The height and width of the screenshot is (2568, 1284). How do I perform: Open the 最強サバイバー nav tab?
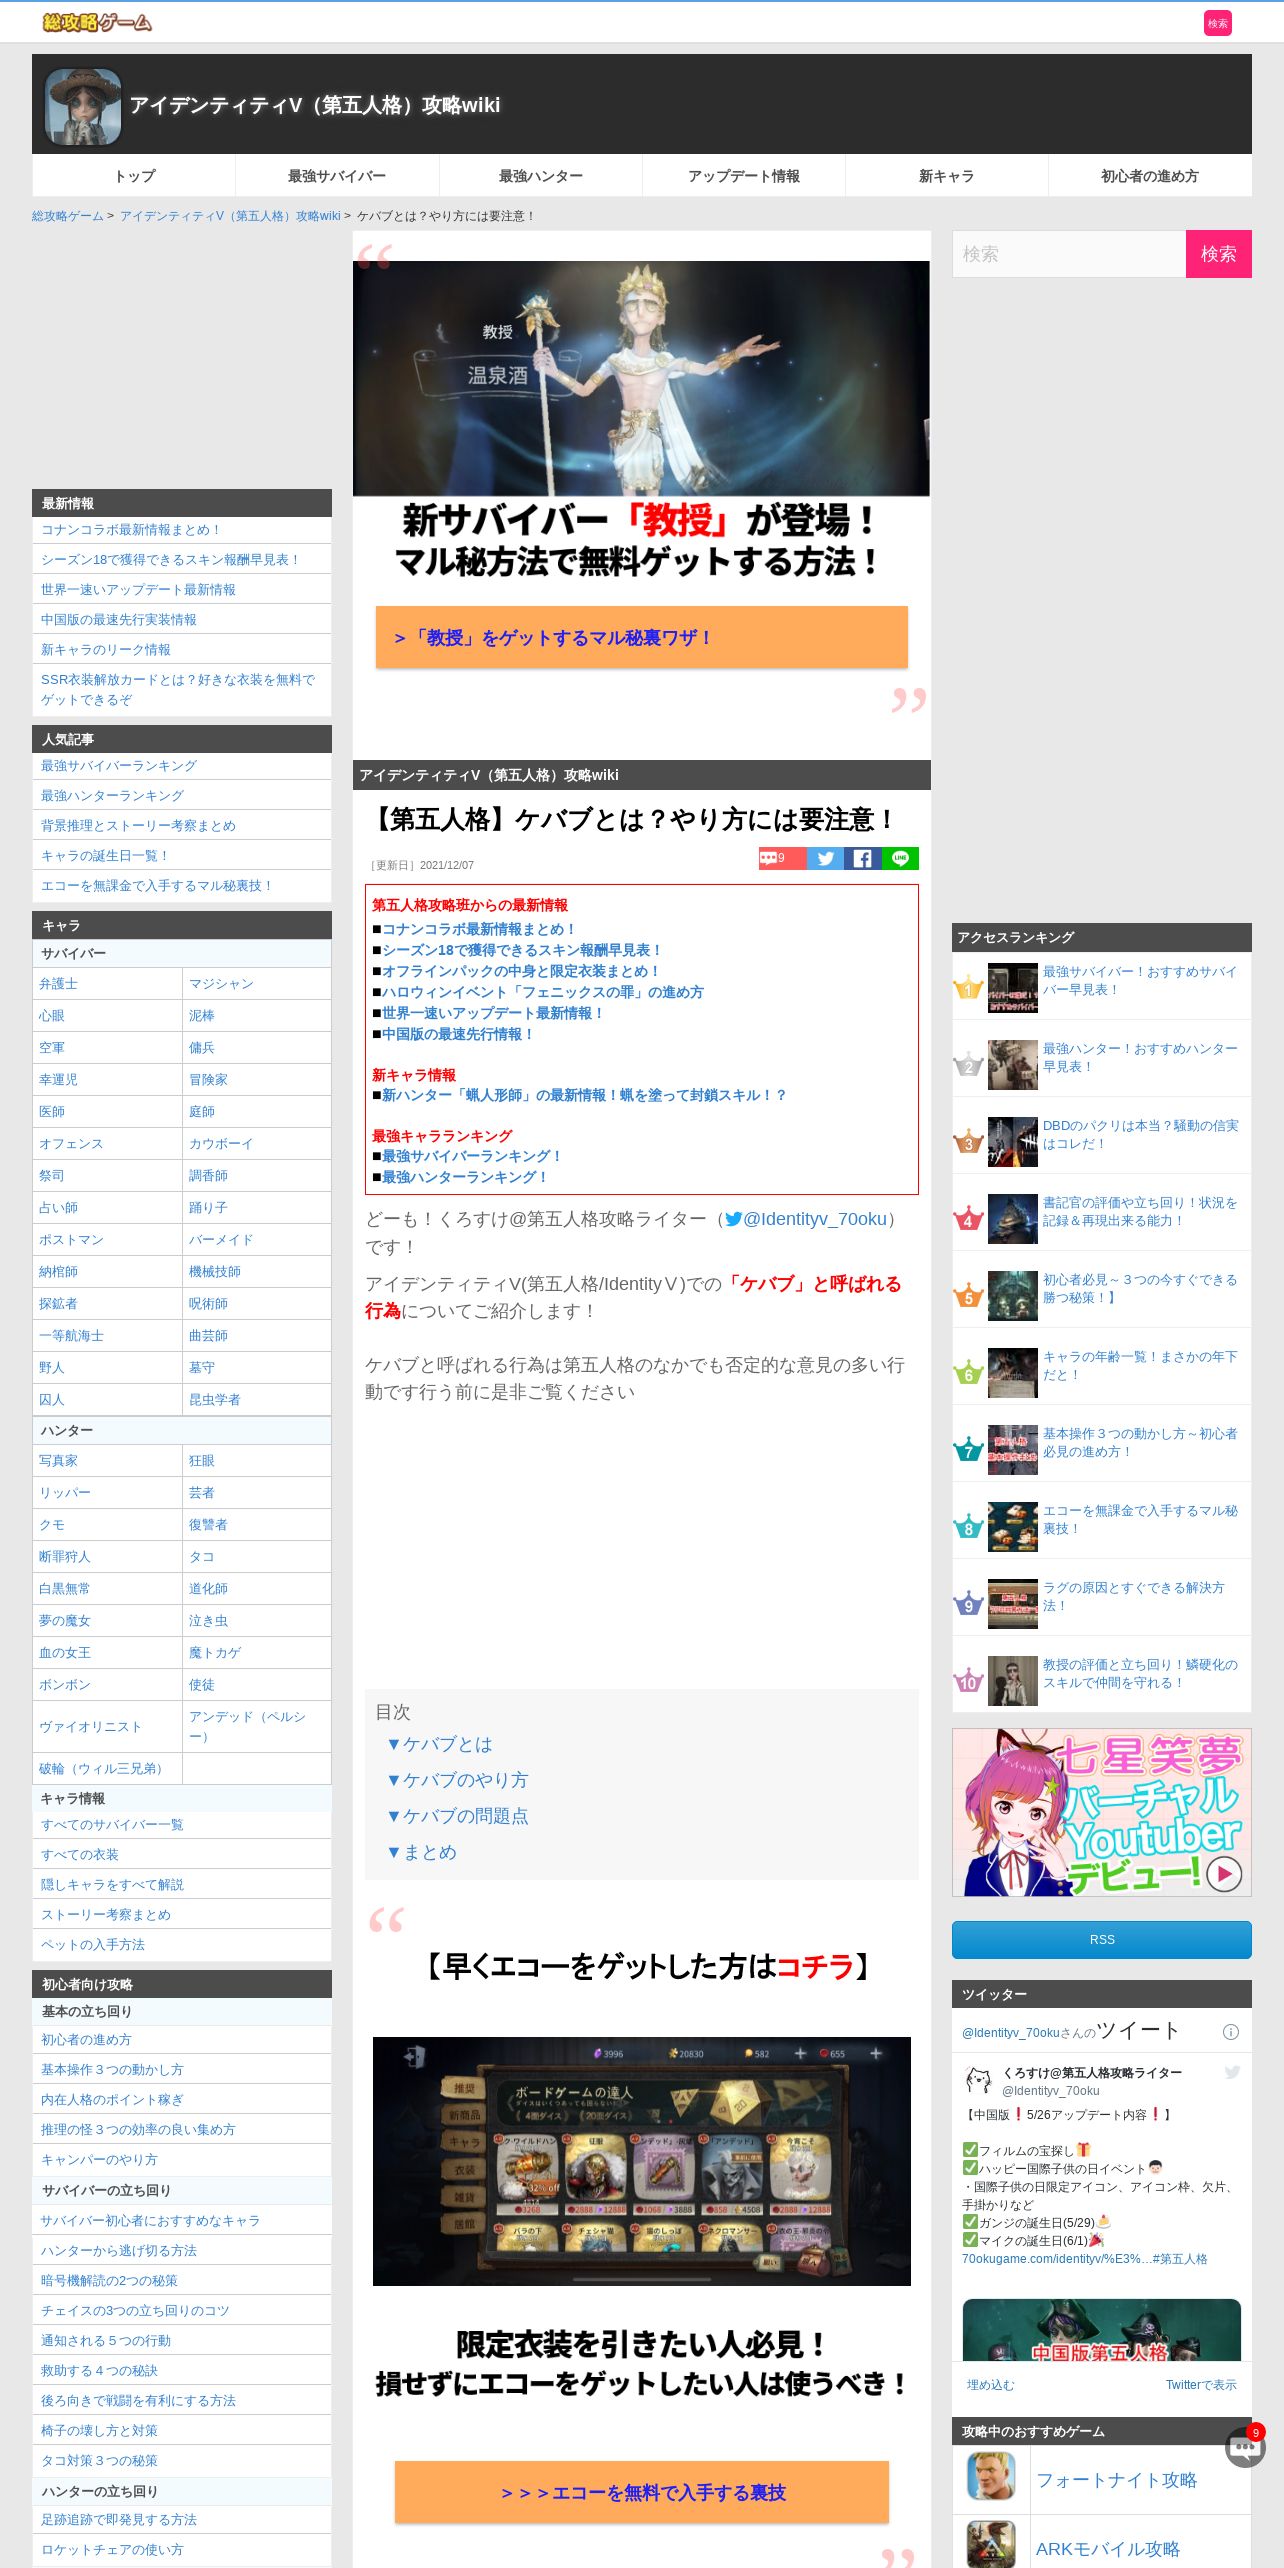point(337,176)
